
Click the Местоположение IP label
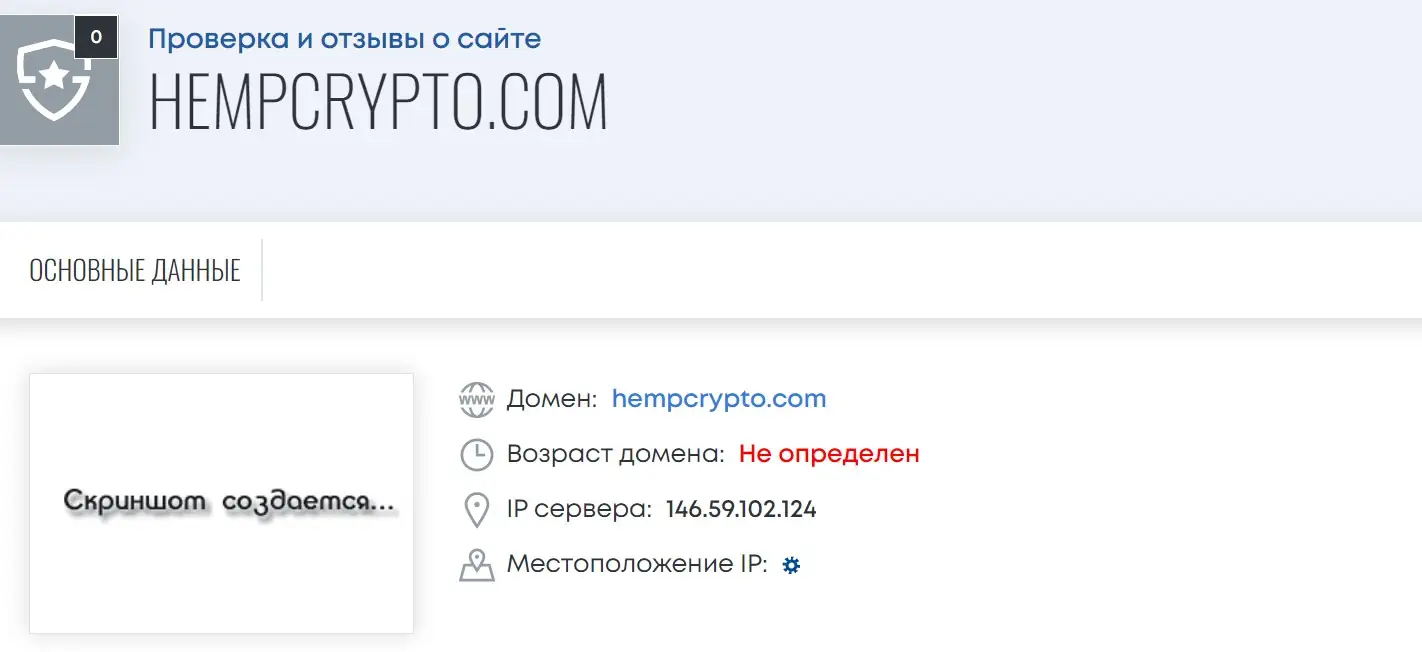point(637,564)
